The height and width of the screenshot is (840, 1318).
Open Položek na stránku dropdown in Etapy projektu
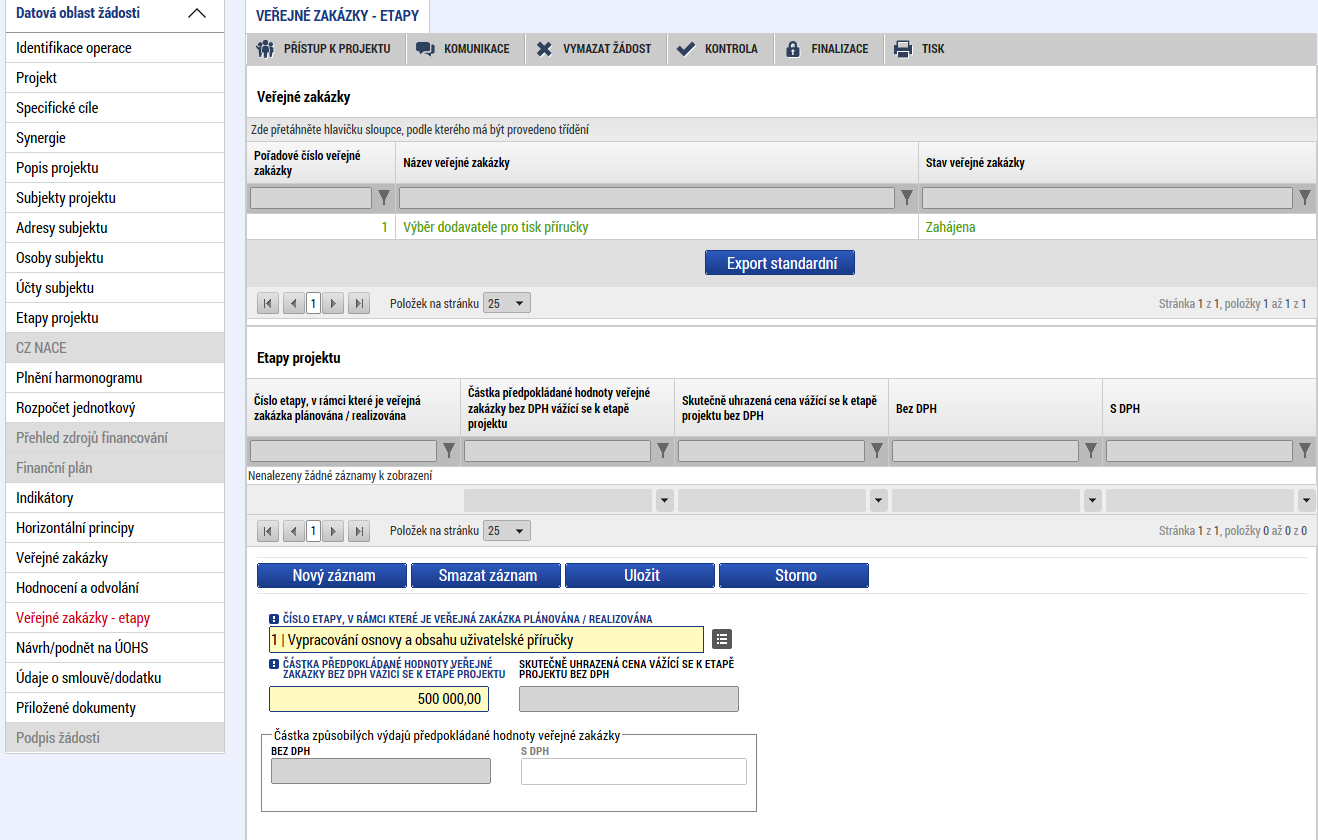click(x=507, y=531)
